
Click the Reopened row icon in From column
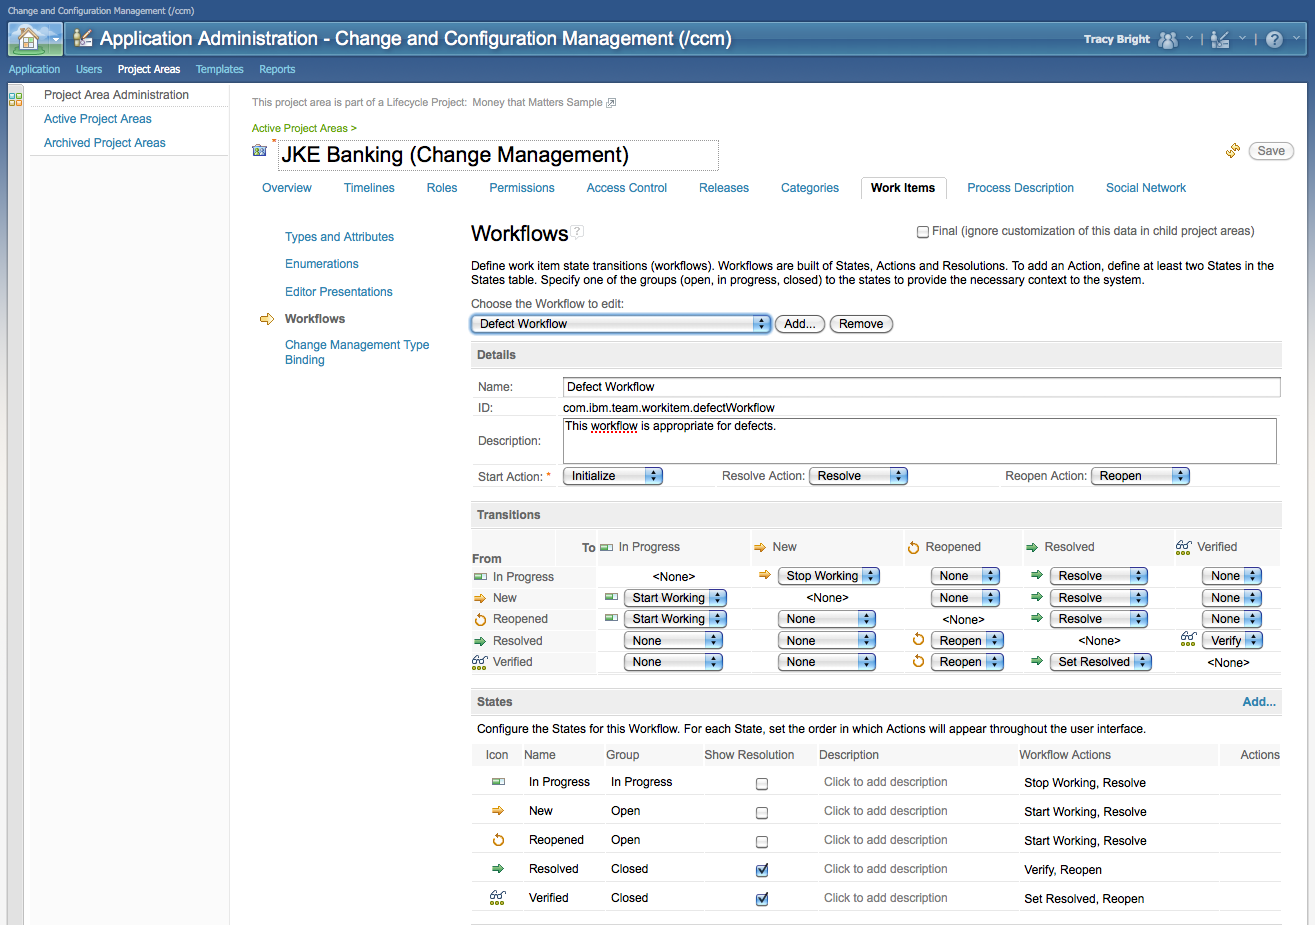point(480,620)
